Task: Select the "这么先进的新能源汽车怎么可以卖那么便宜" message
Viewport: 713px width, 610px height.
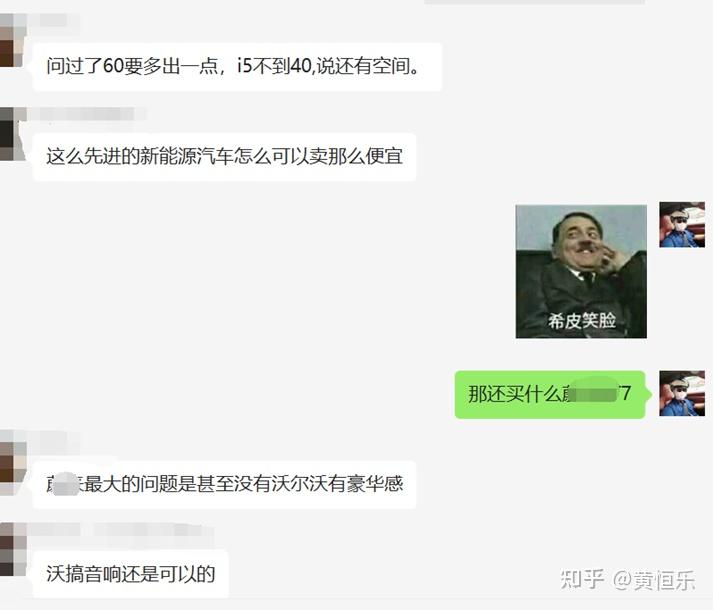Action: [x=225, y=157]
